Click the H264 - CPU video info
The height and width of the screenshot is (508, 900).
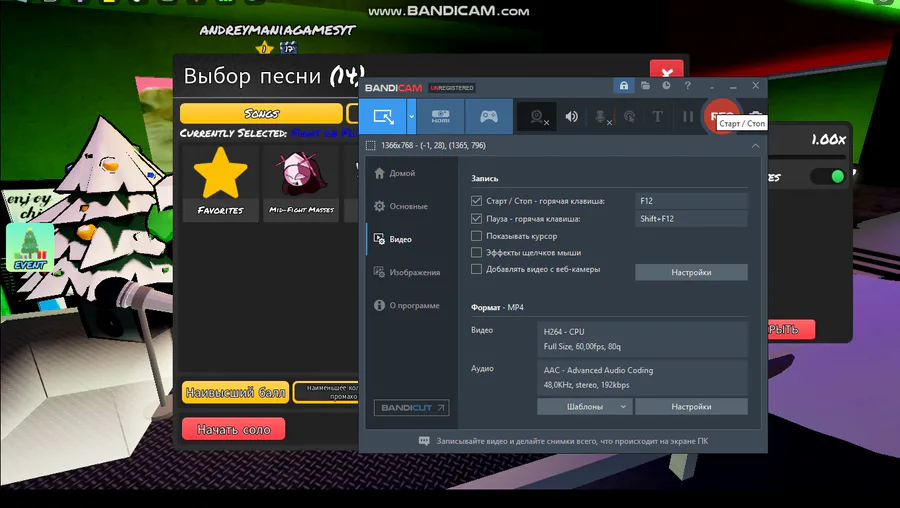point(564,332)
